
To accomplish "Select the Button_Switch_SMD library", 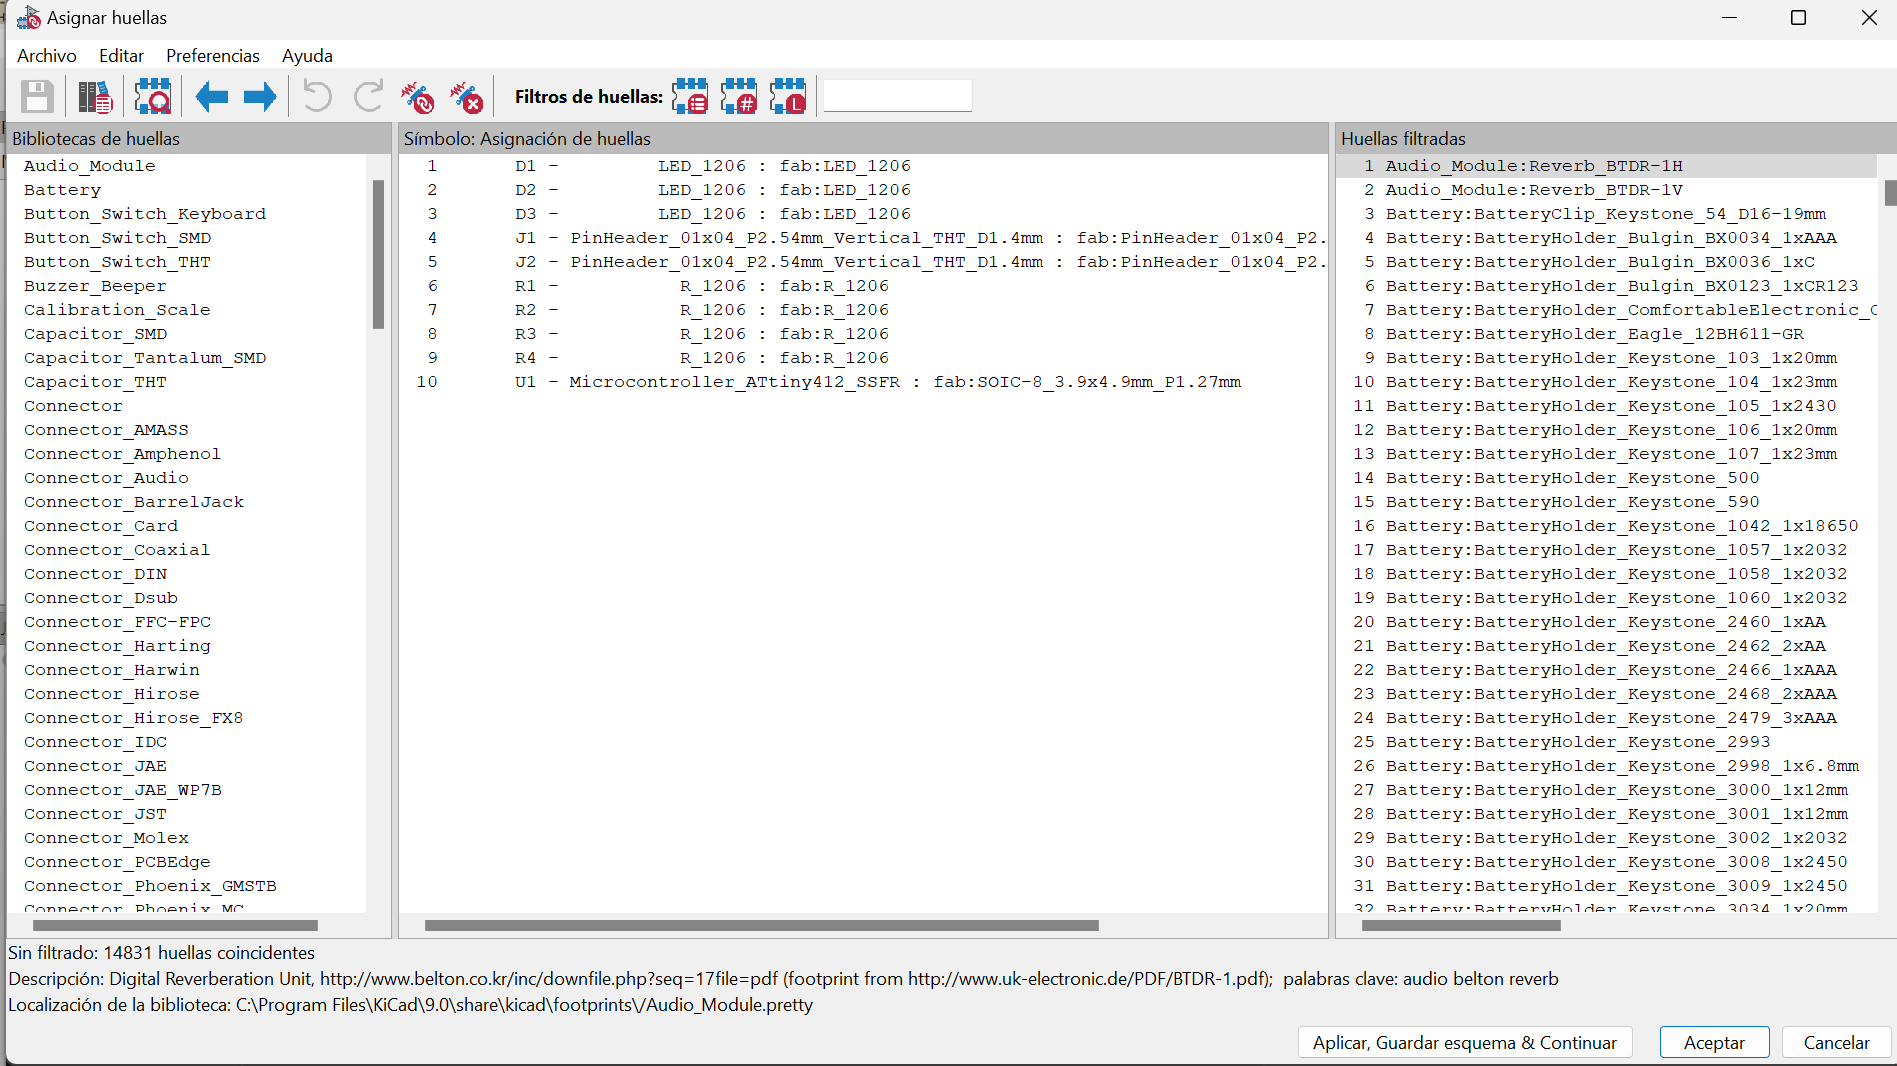I will point(118,238).
